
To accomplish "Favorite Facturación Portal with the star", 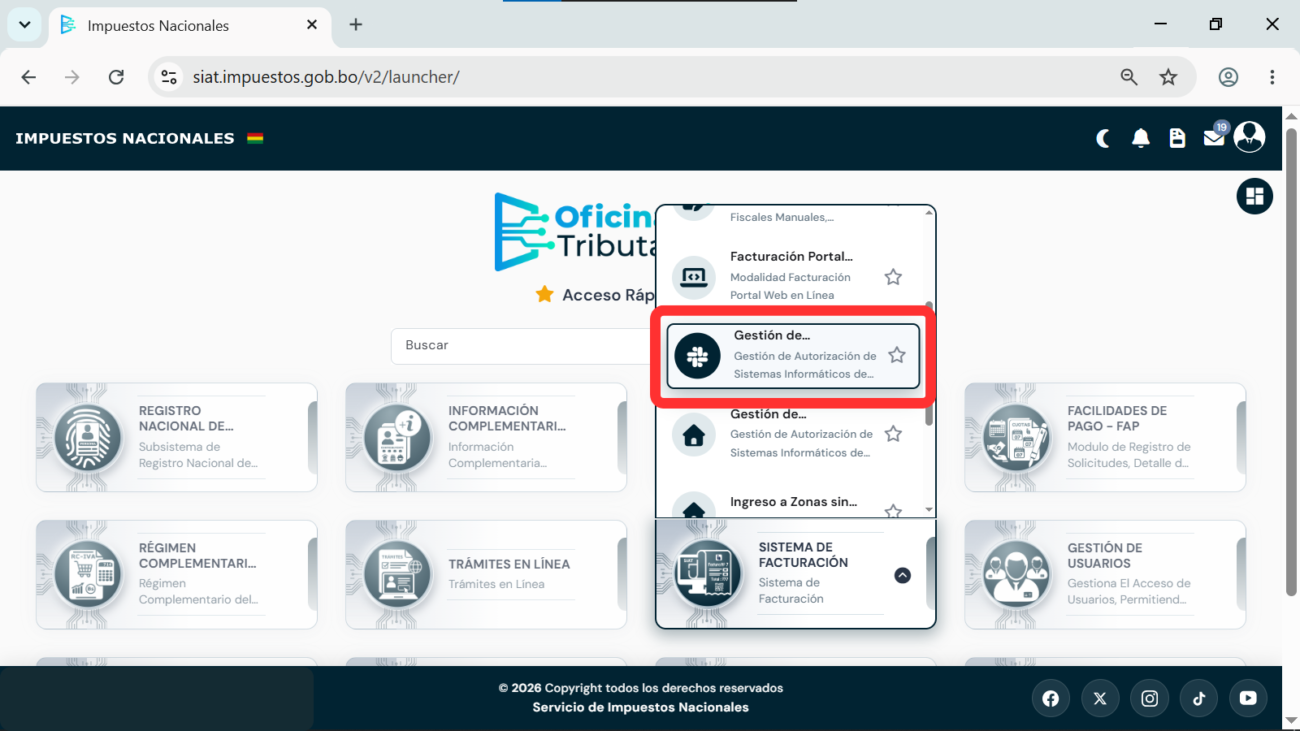I will [x=893, y=277].
